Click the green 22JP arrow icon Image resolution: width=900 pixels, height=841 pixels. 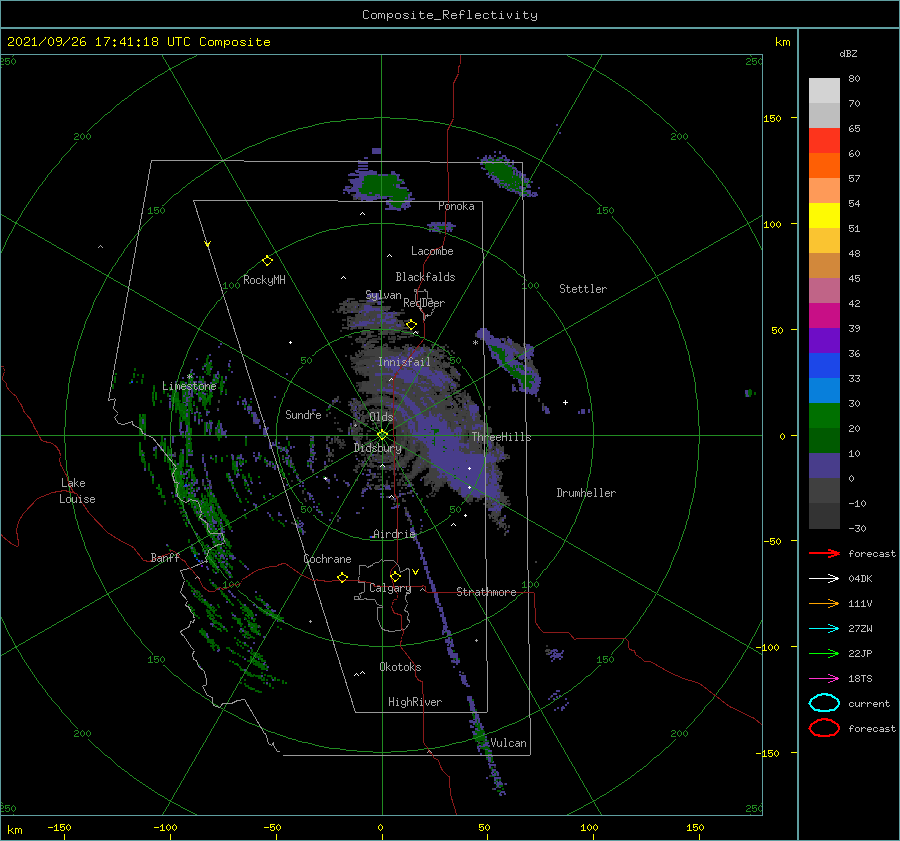824,653
